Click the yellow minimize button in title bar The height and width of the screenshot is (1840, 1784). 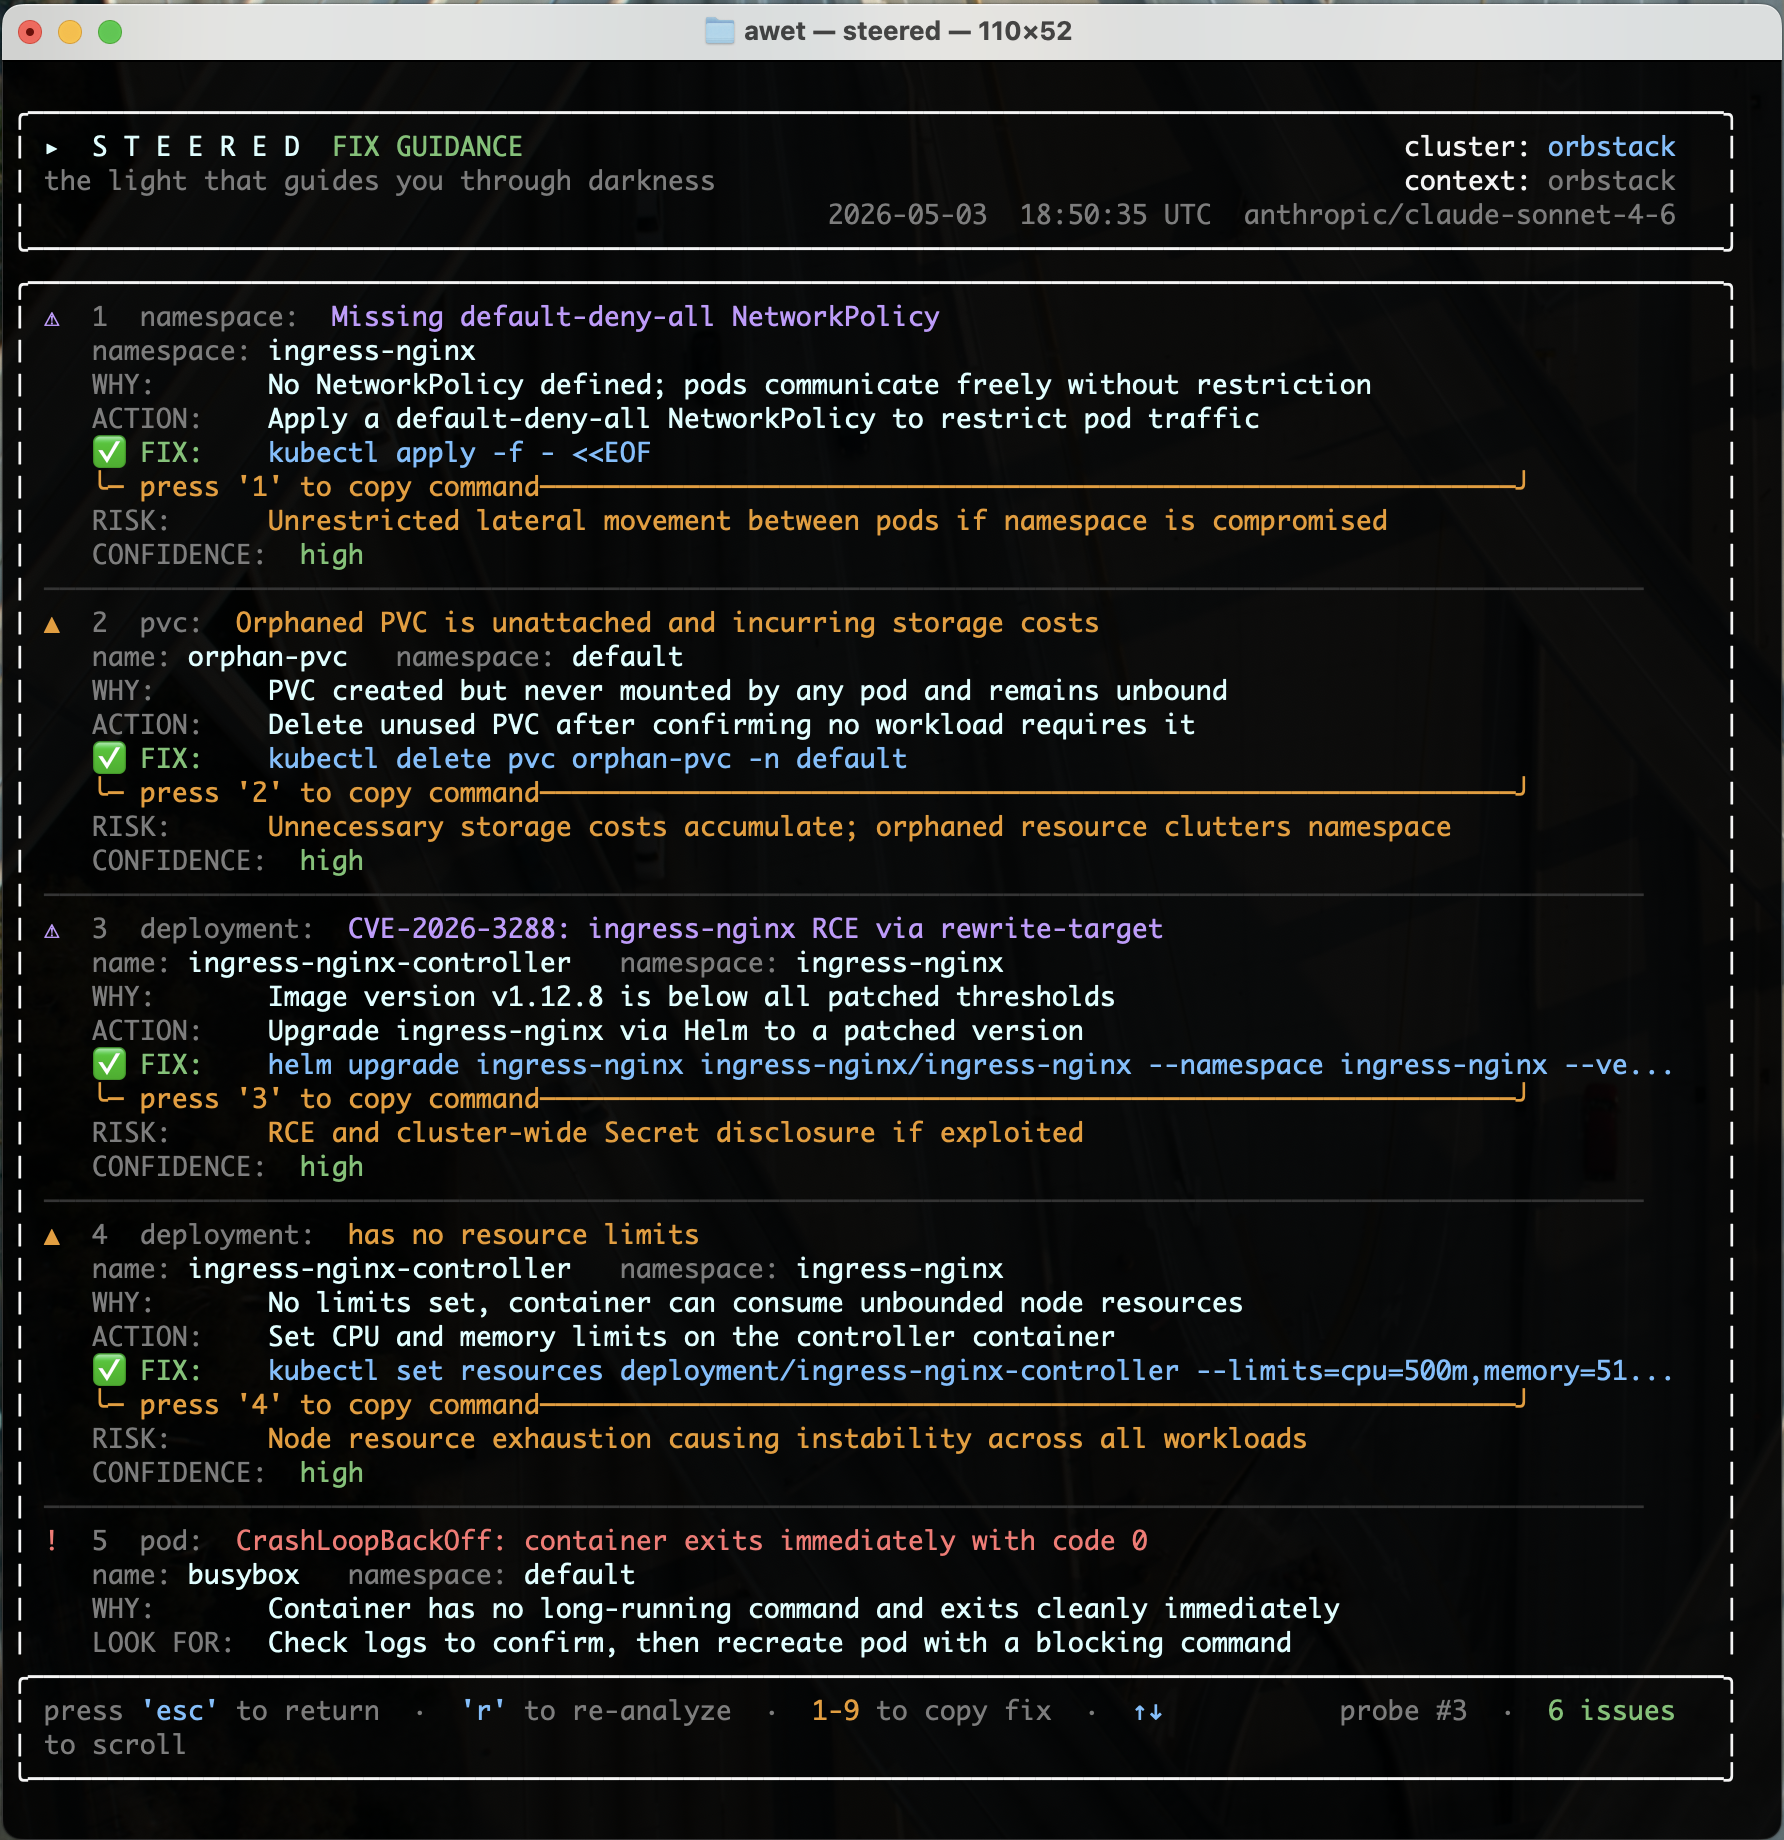[x=70, y=32]
